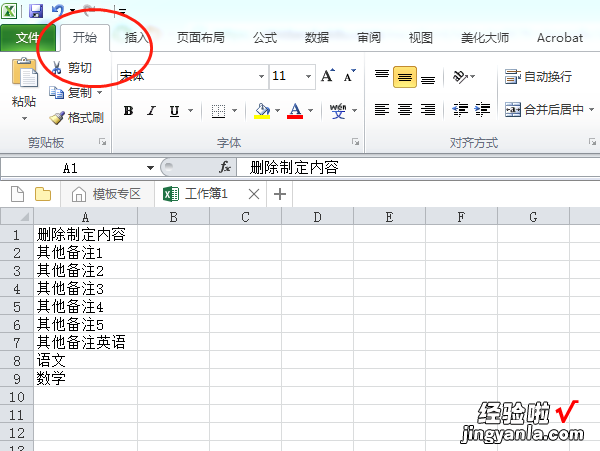
Task: Click the phonetic guide wén icon
Action: click(x=338, y=111)
